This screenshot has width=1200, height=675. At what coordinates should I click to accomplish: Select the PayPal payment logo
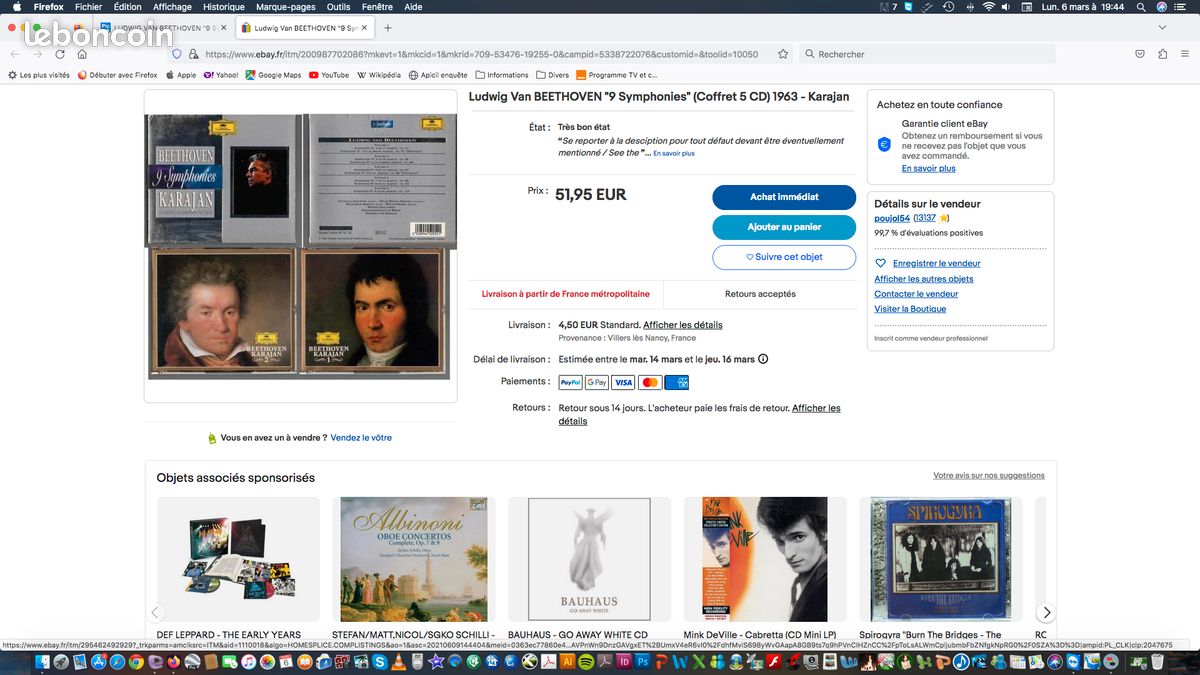click(571, 382)
